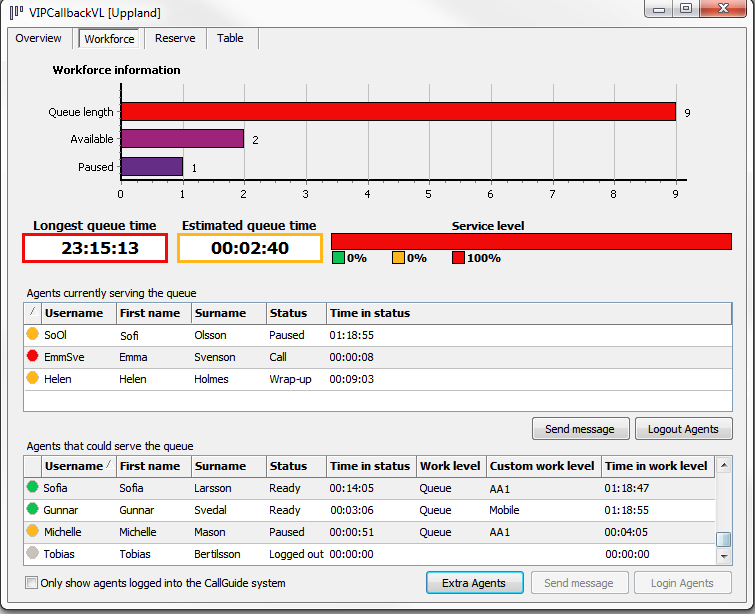Click the VIPCallbackVL title bar app icon

(x=16, y=12)
